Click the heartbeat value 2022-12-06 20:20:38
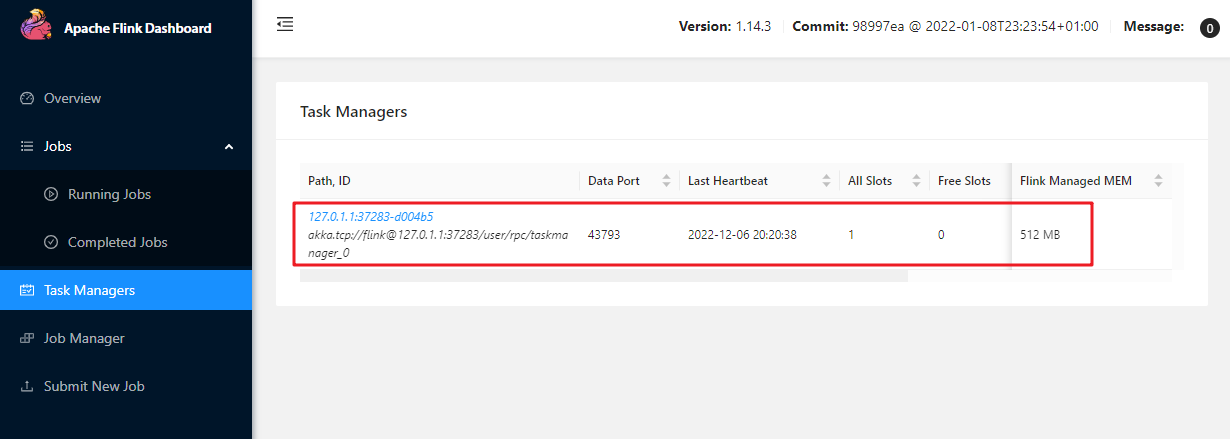The height and width of the screenshot is (439, 1230). (742, 235)
